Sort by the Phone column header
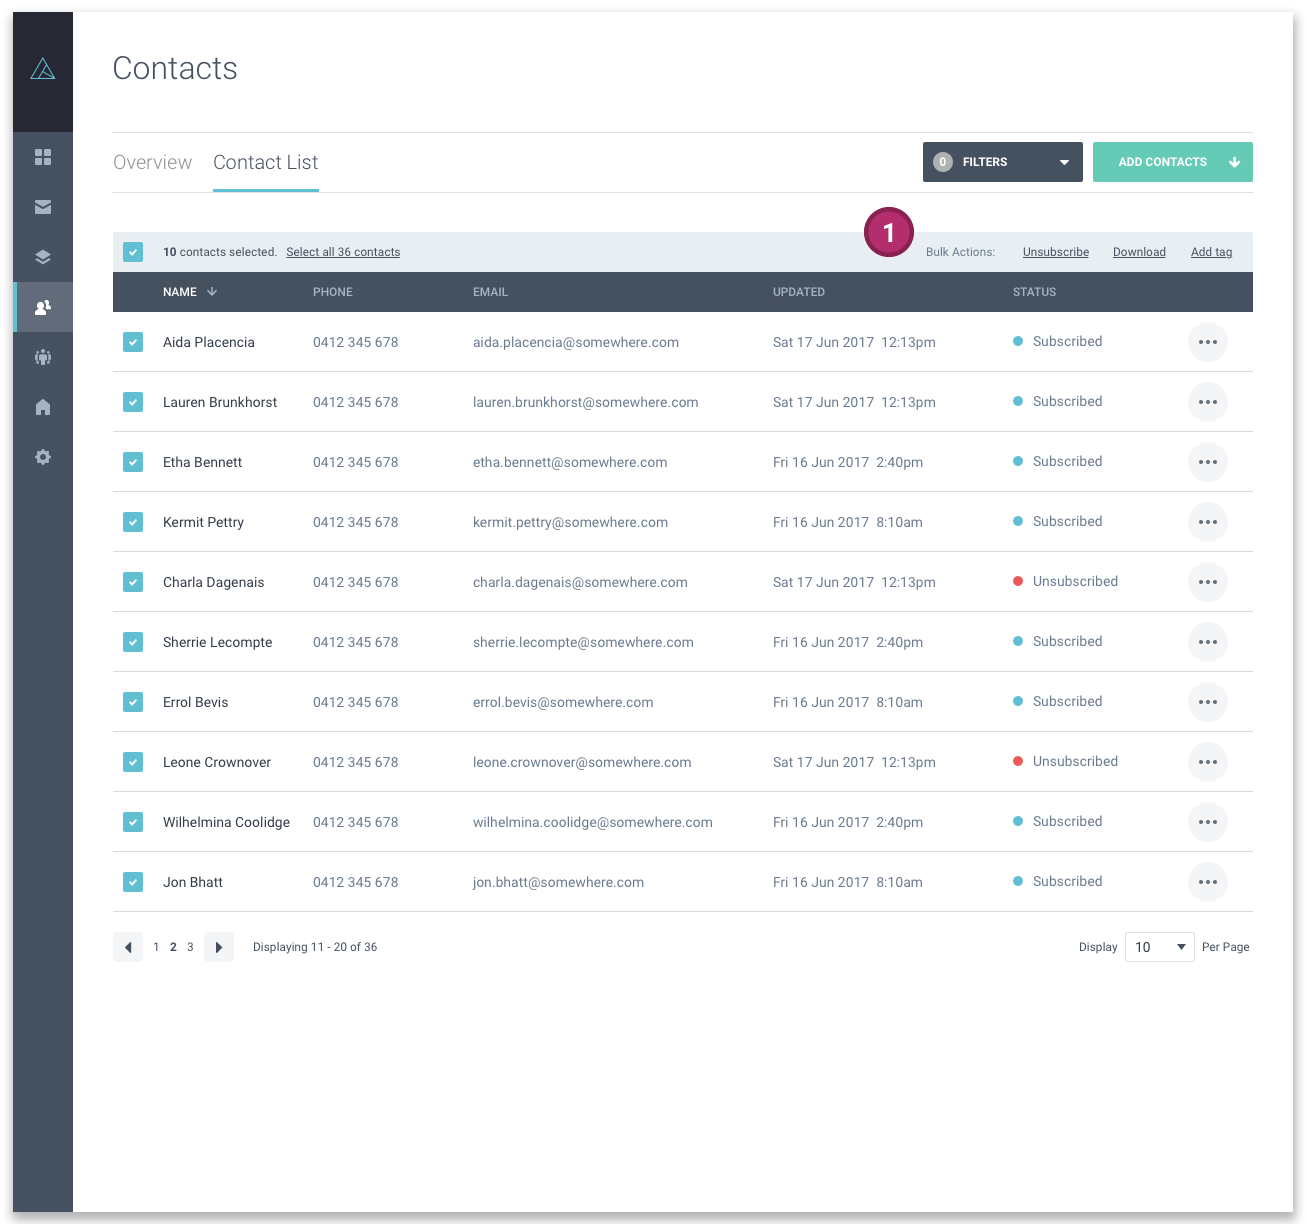 pyautogui.click(x=333, y=292)
